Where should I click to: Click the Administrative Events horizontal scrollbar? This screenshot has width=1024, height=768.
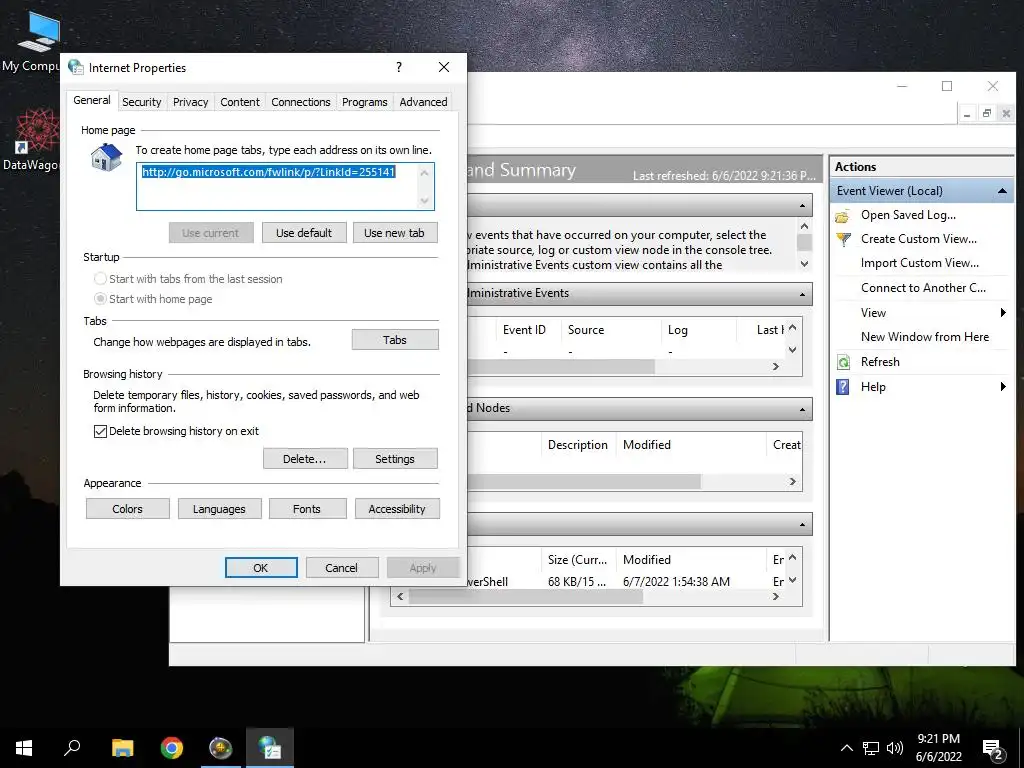[x=560, y=366]
